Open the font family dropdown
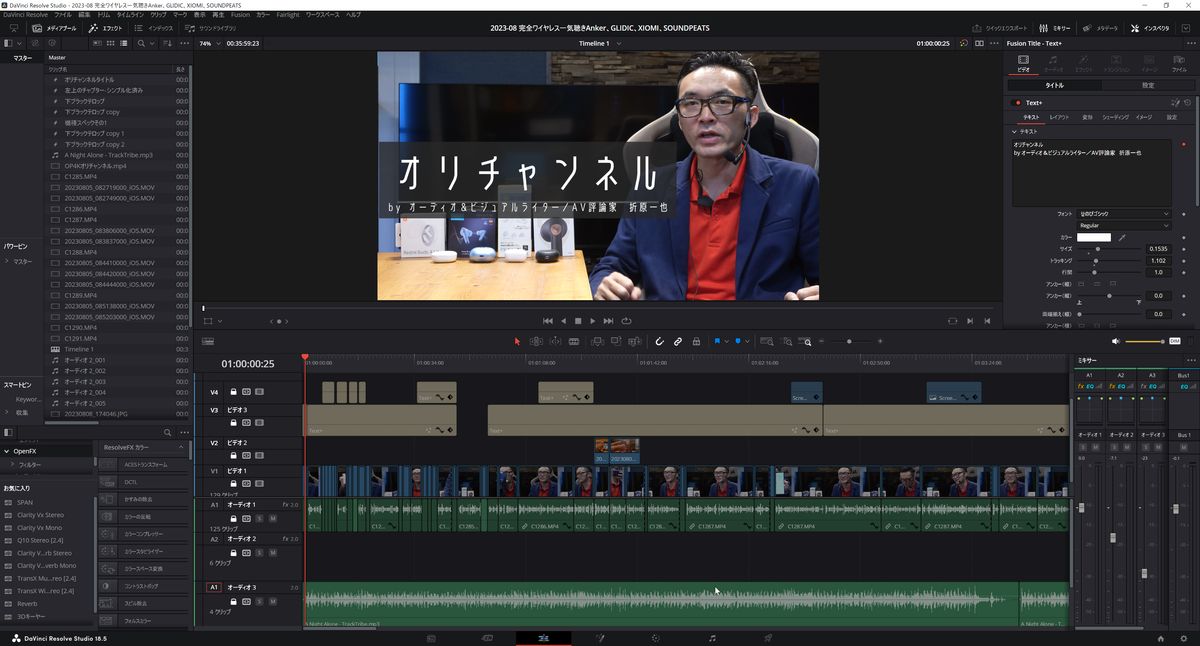Screen dimensions: 1200x646 pyautogui.click(x=1124, y=213)
